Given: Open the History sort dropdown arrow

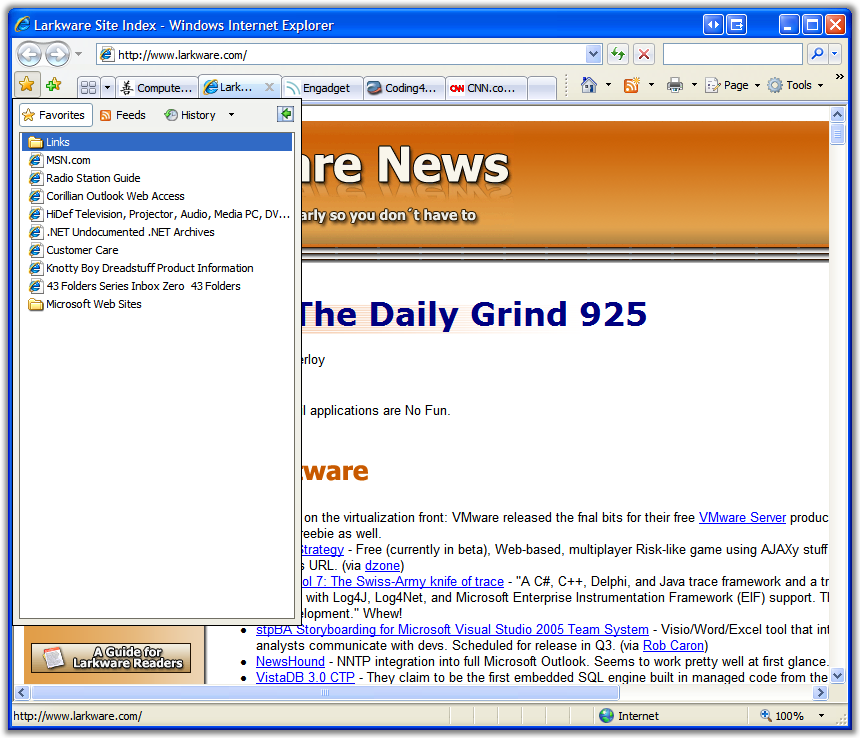Looking at the screenshot, I should 231,115.
